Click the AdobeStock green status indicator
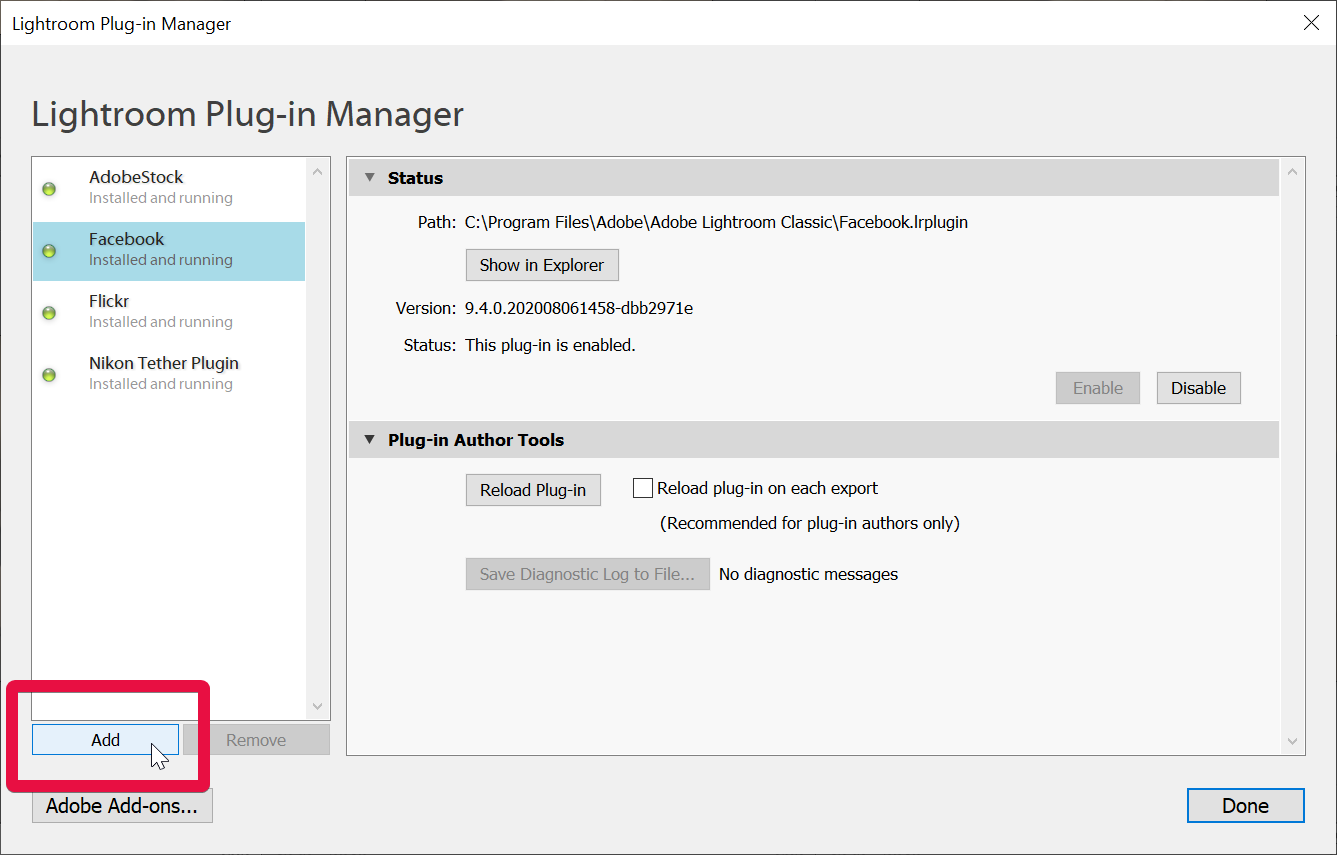This screenshot has width=1337, height=855. (48, 189)
